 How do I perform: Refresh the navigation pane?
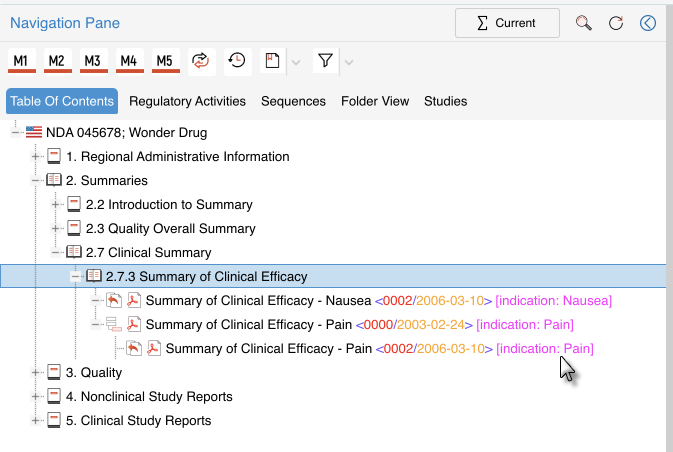click(616, 23)
